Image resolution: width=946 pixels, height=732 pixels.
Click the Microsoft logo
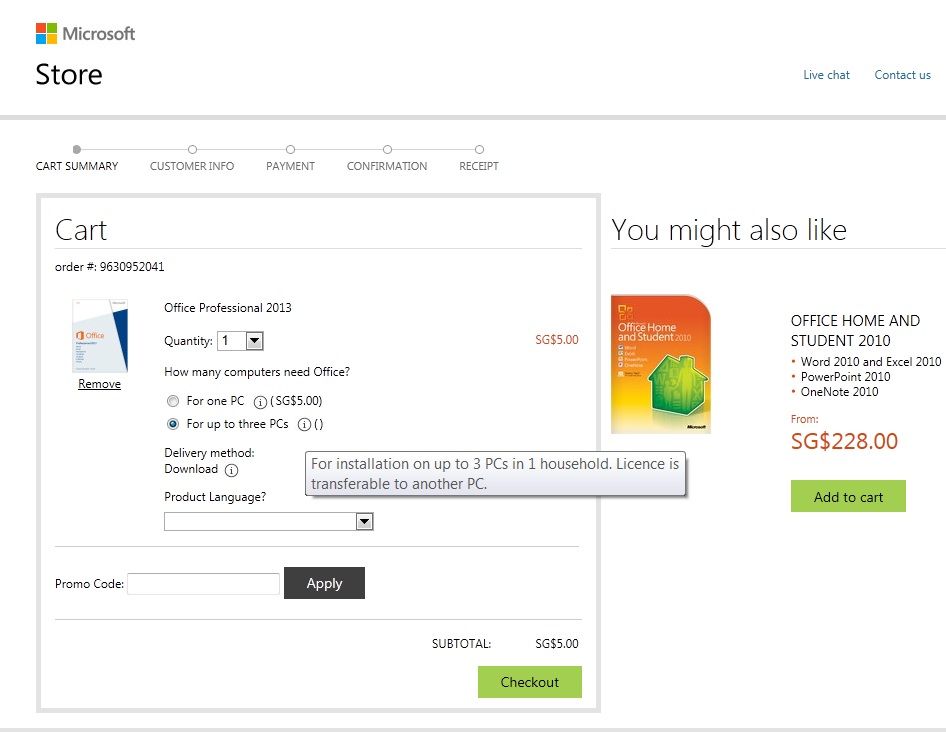point(85,34)
